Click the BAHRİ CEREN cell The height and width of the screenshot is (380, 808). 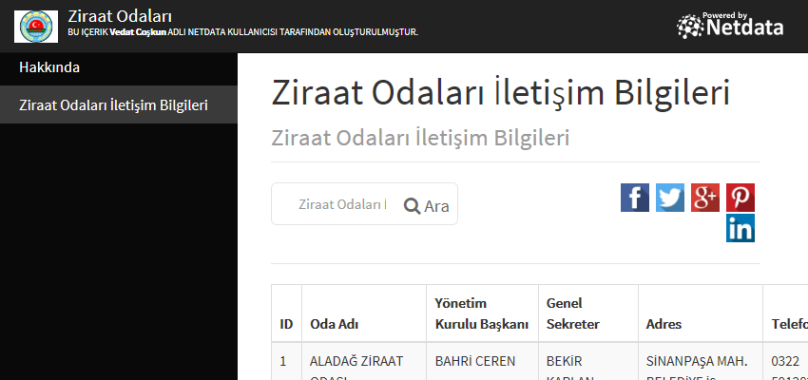pyautogui.click(x=482, y=361)
